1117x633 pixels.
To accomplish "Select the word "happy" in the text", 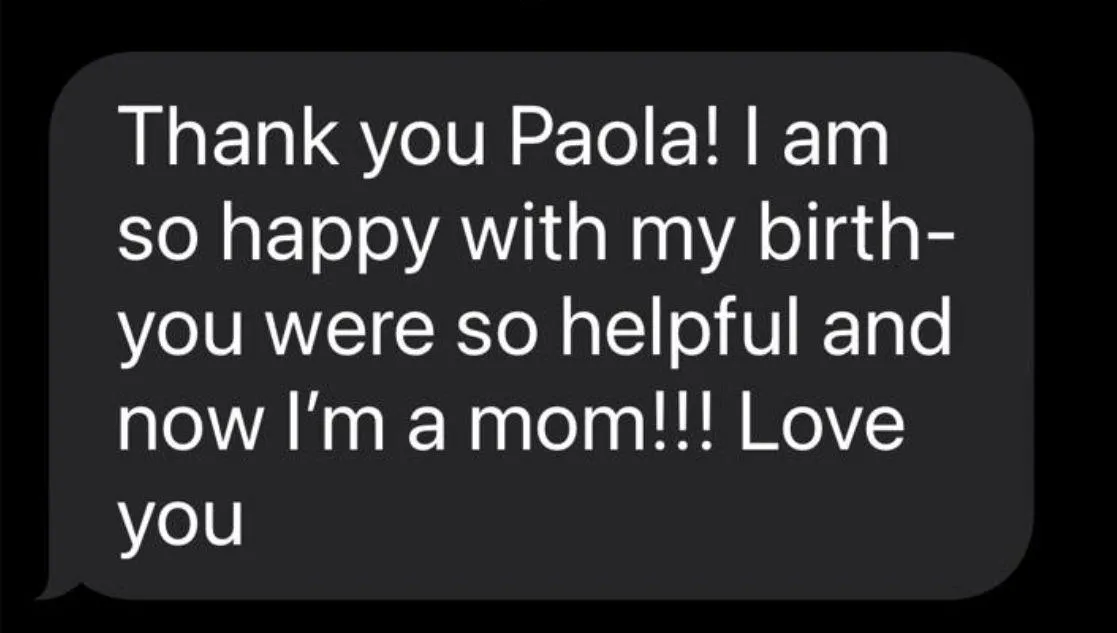I will click(x=328, y=240).
